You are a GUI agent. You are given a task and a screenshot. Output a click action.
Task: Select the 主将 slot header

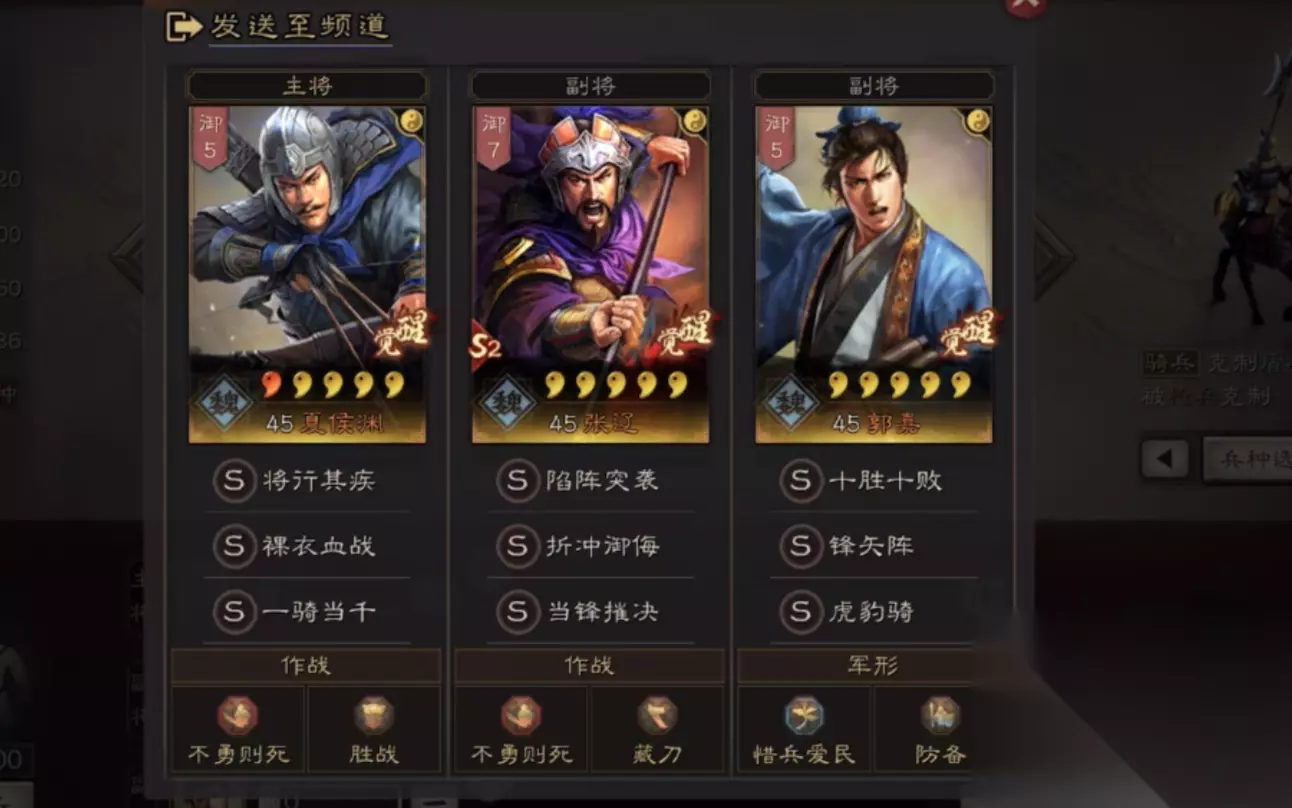pos(307,86)
